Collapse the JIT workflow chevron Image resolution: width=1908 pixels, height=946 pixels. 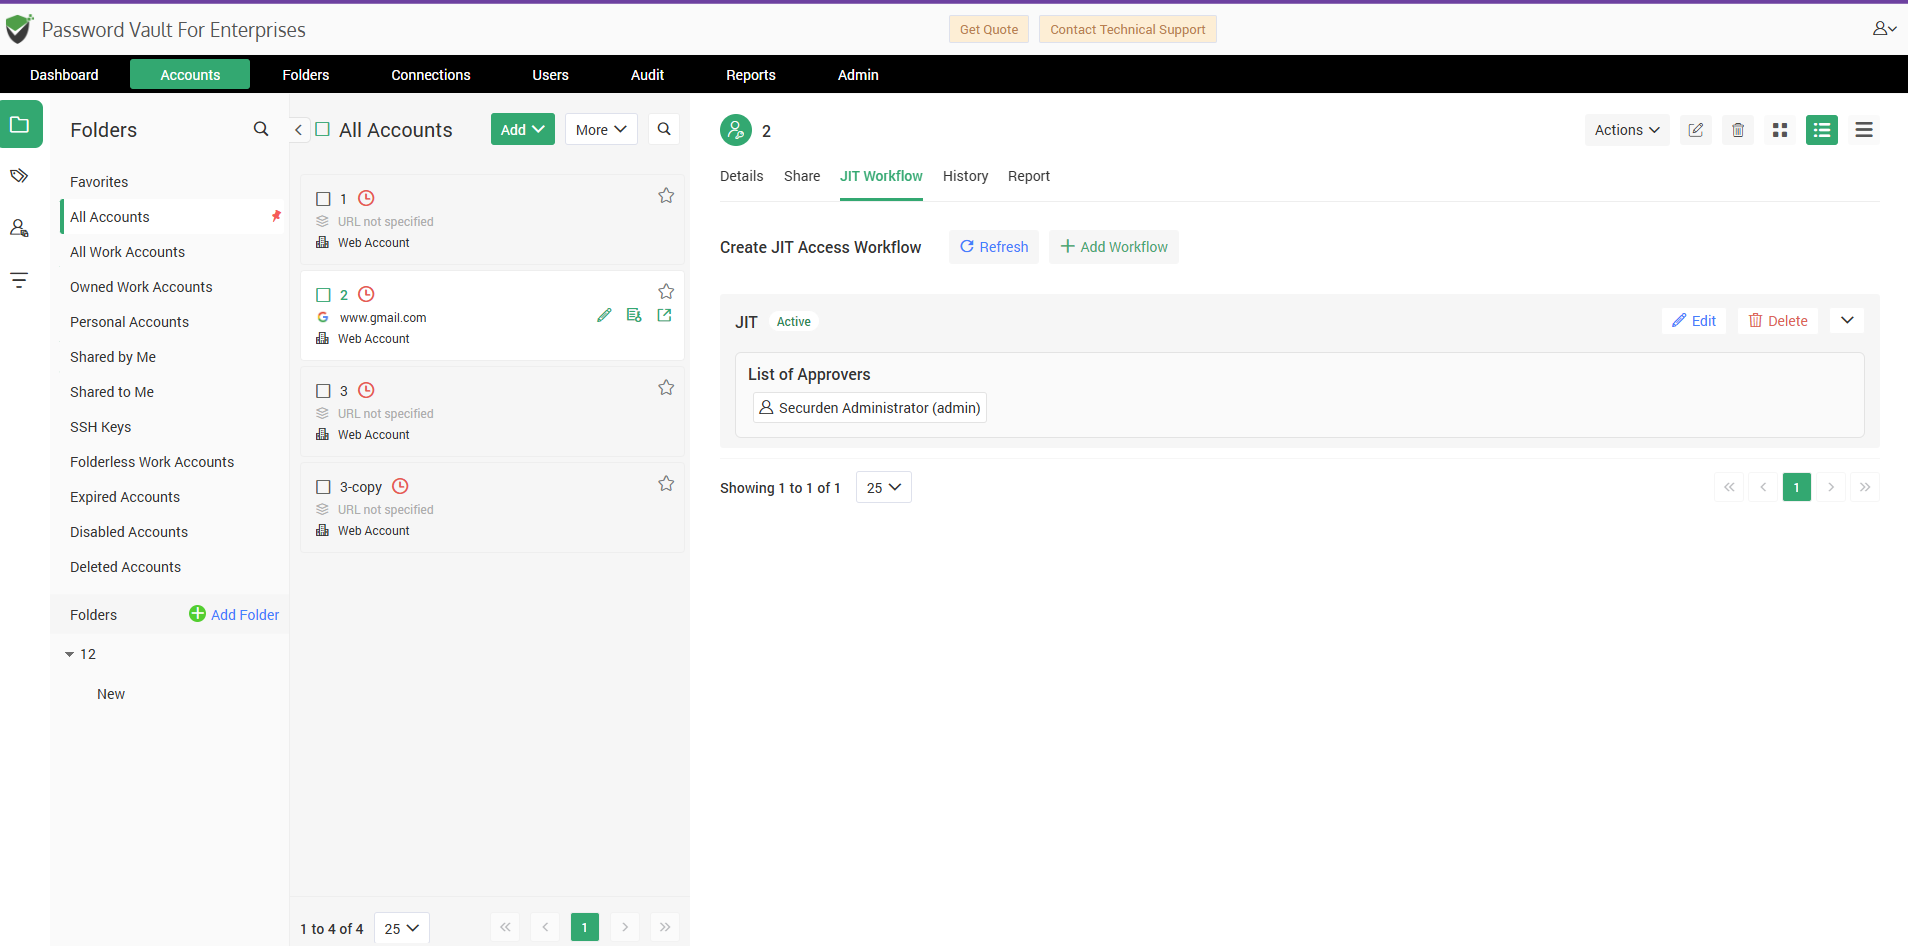(1847, 320)
